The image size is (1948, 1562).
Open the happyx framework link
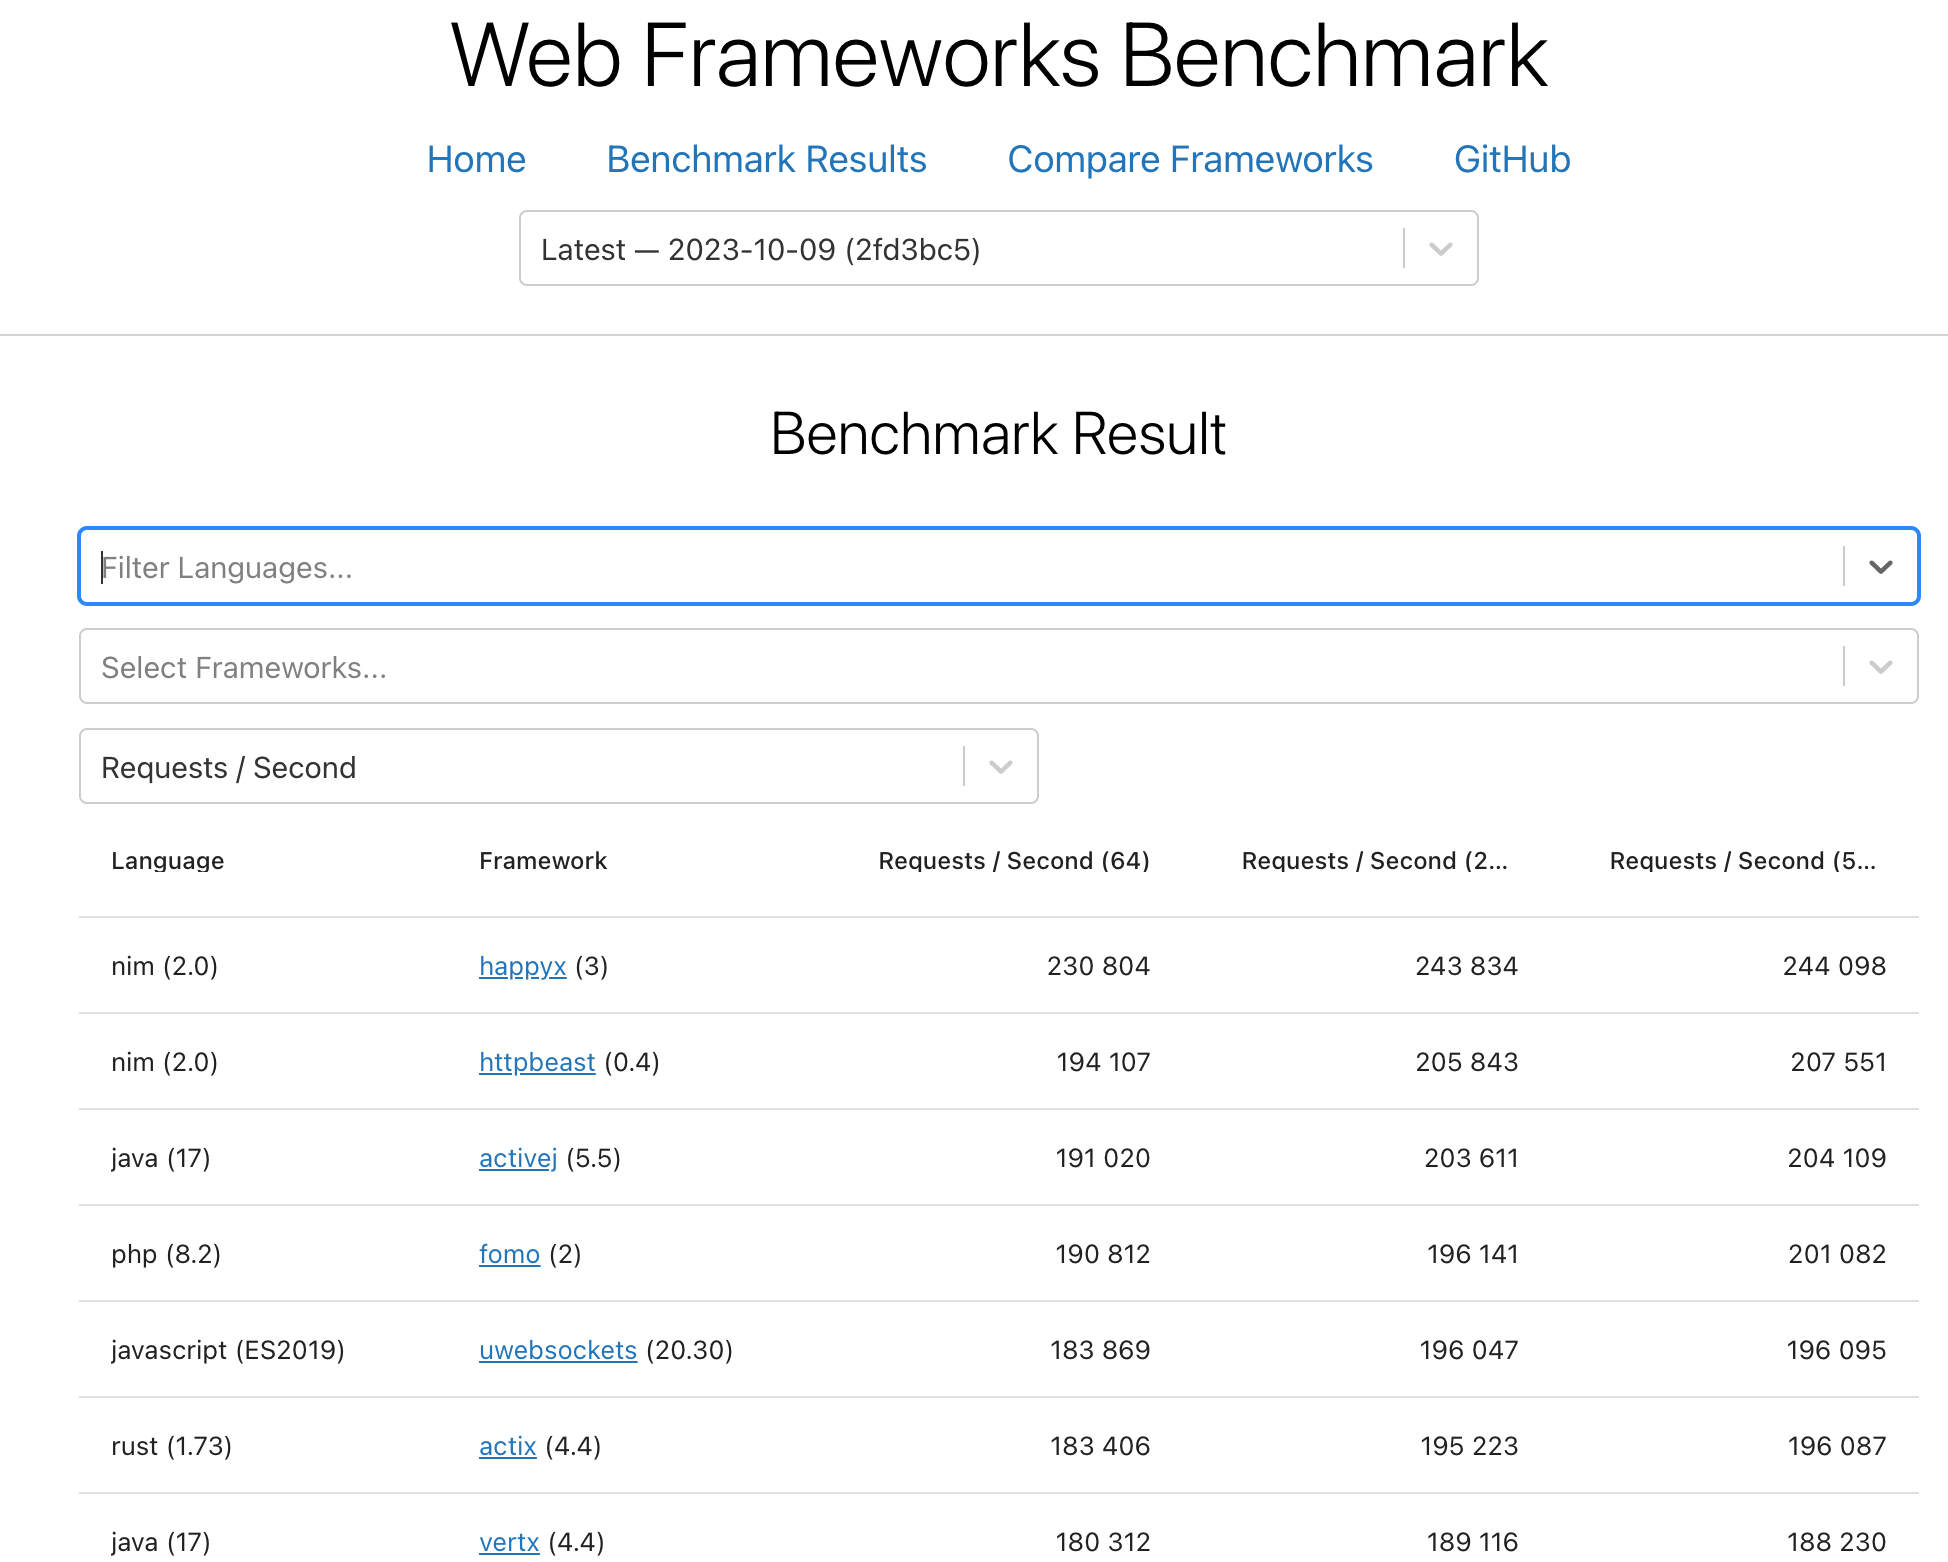click(522, 966)
